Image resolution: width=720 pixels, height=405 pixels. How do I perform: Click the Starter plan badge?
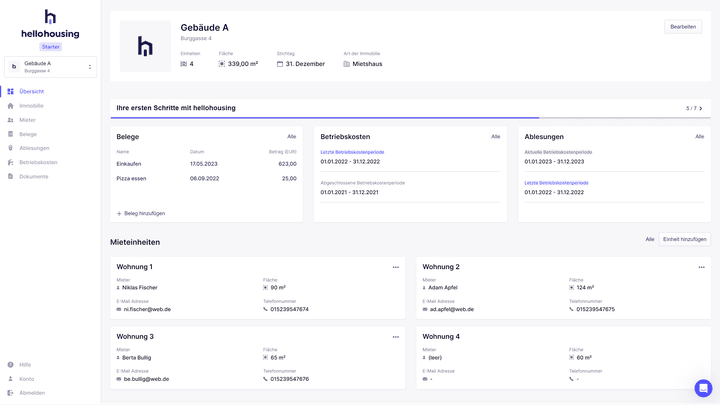pos(51,47)
